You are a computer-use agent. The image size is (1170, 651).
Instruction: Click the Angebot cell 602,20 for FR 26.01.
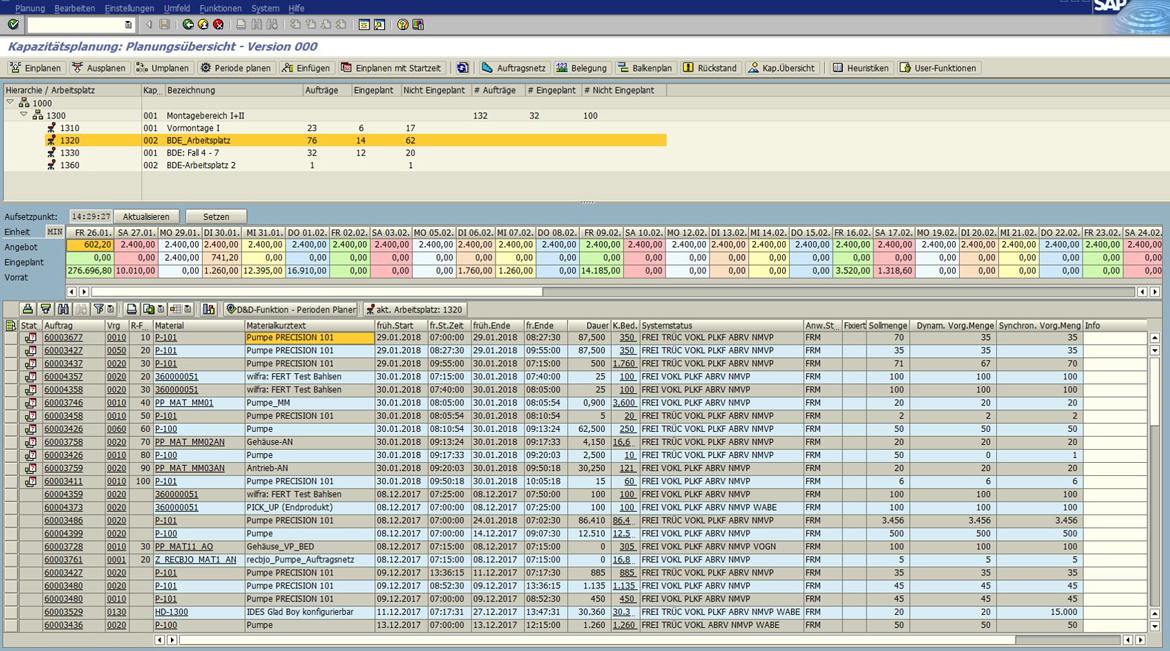90,244
